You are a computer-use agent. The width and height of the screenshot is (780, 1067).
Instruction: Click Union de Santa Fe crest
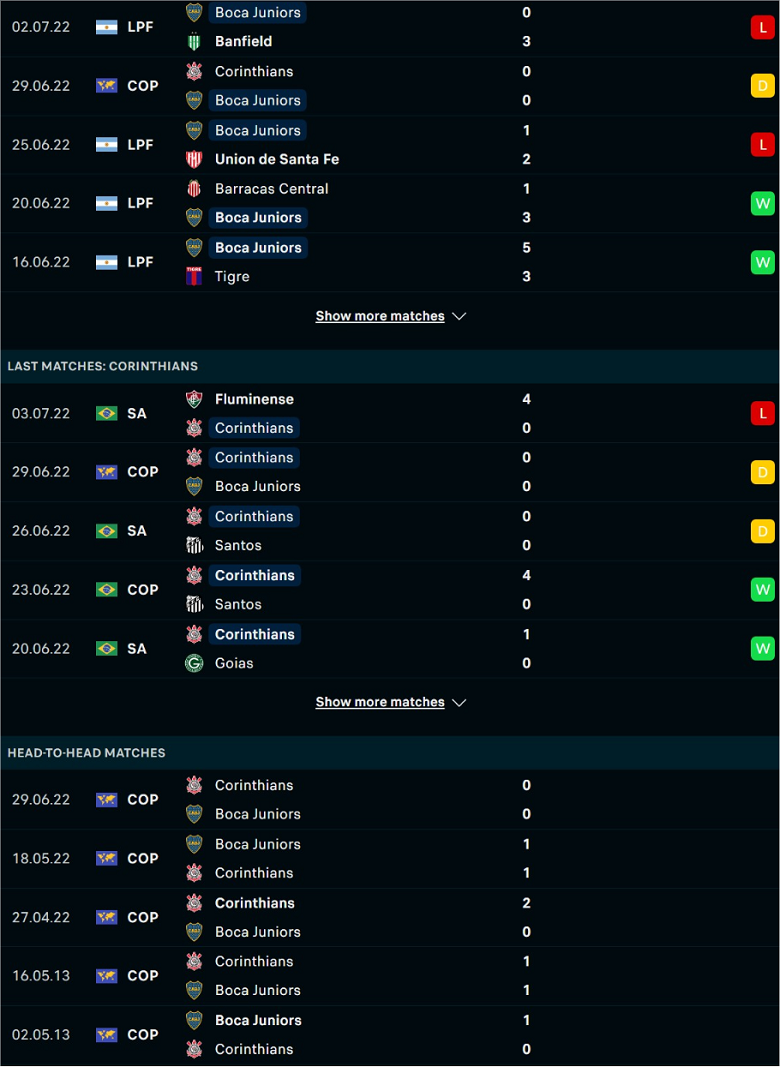(194, 159)
